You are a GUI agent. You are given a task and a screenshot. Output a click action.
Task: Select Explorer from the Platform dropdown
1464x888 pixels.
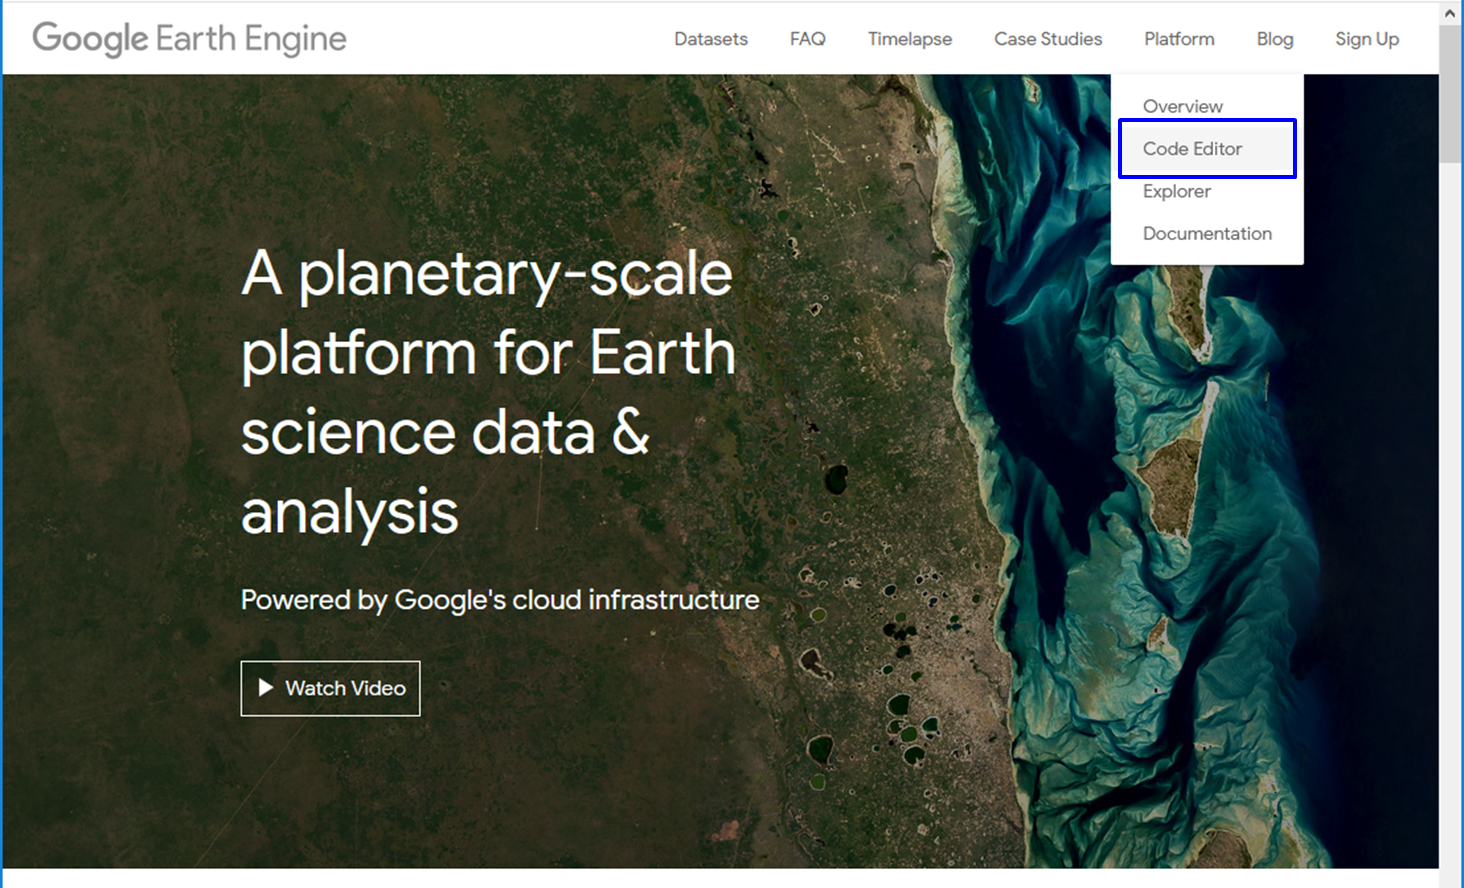point(1176,191)
